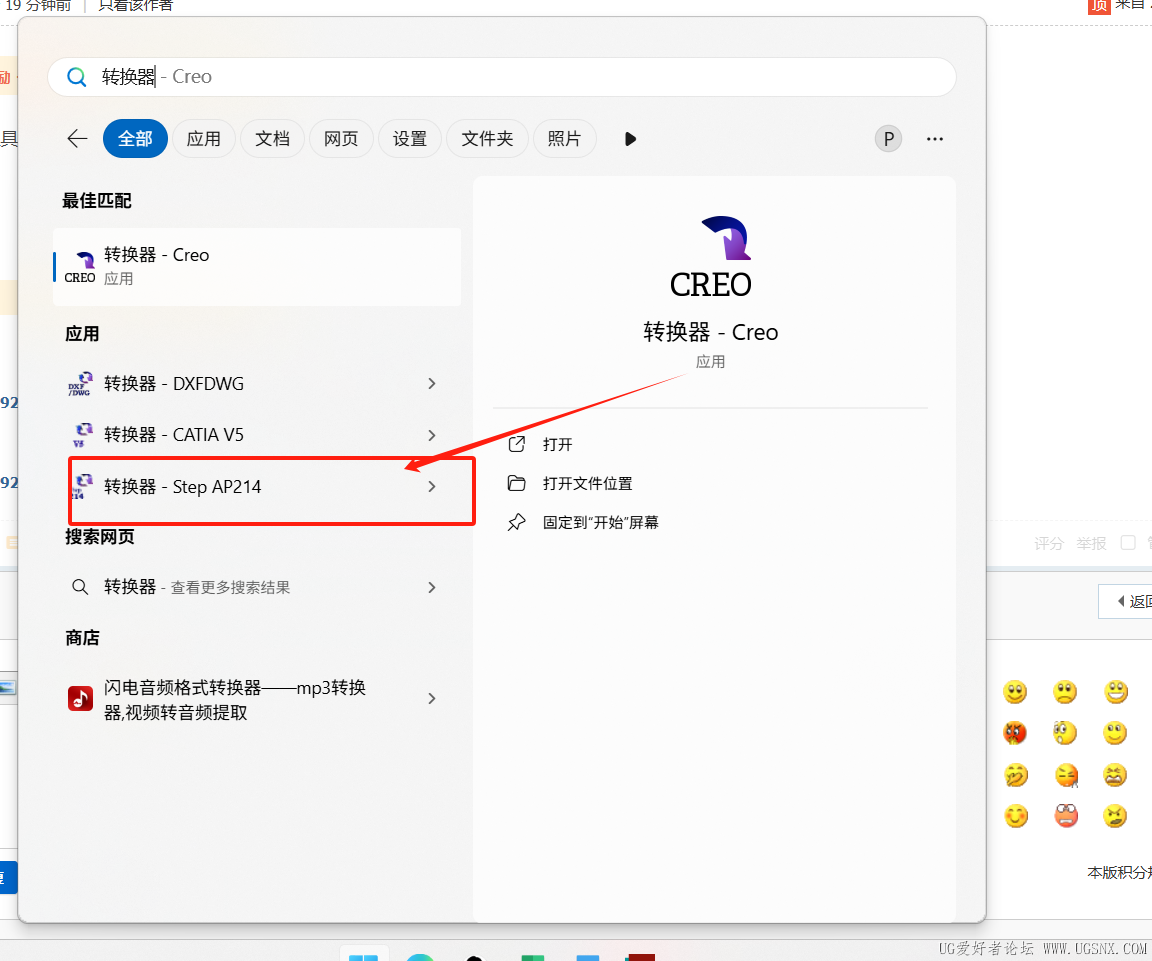Switch to the 应用 filter tab
1152x961 pixels.
pyautogui.click(x=204, y=138)
